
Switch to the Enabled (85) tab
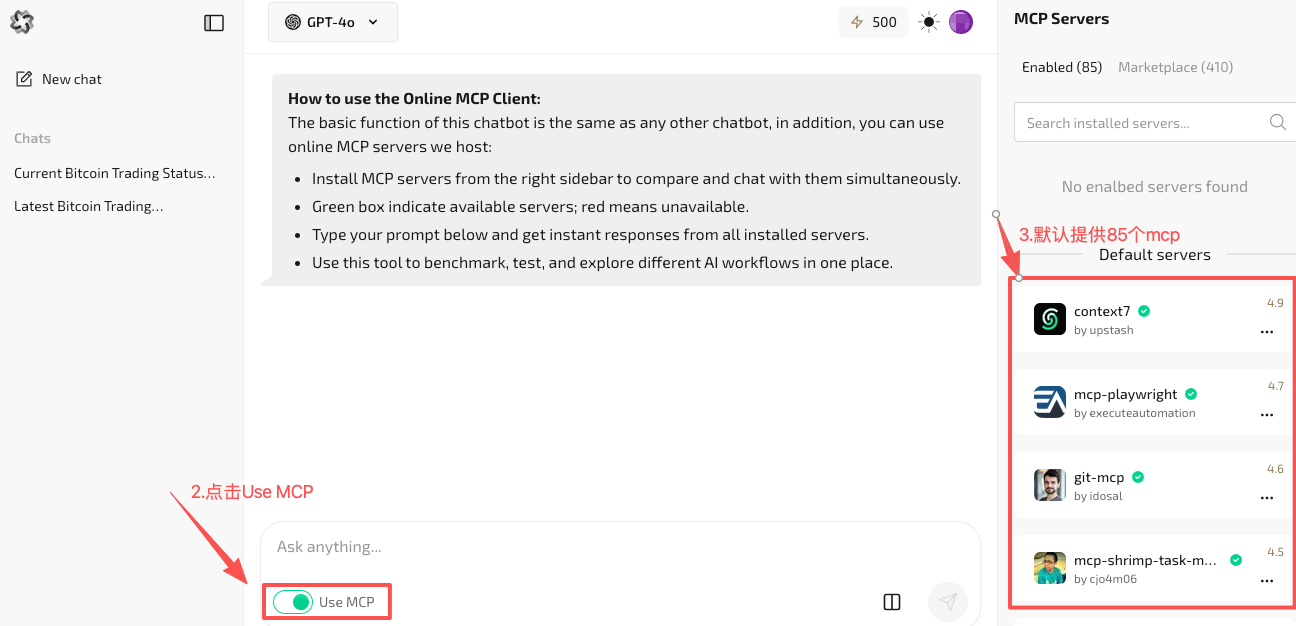pos(1062,67)
